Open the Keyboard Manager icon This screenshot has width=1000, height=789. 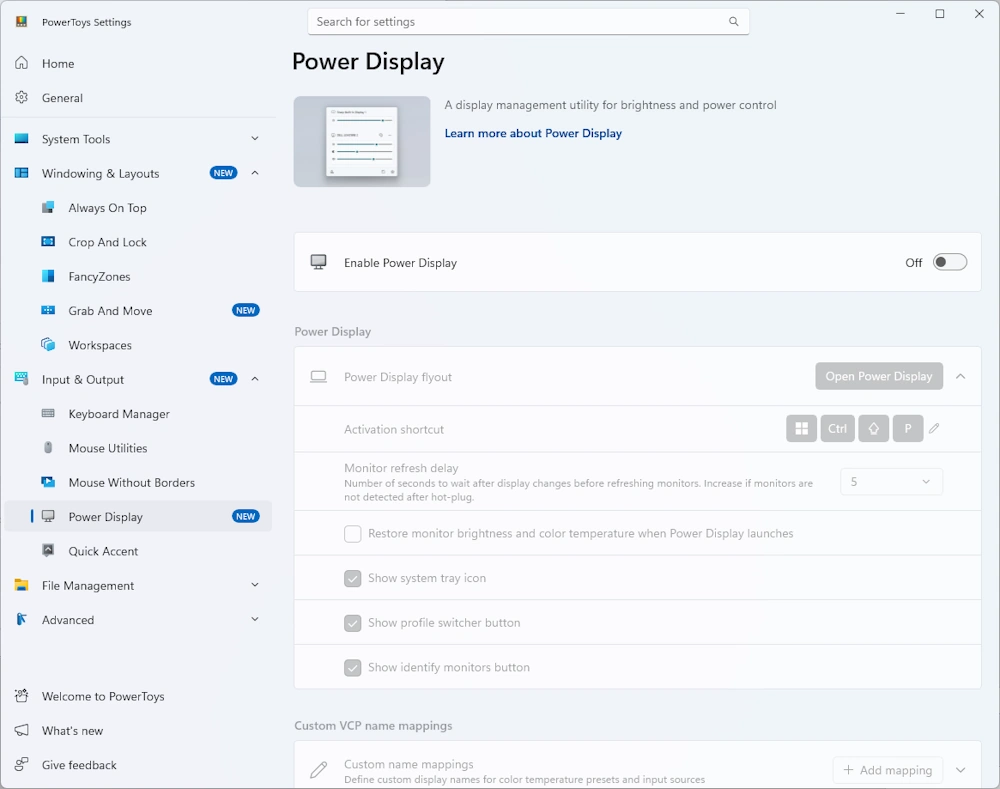pyautogui.click(x=48, y=414)
